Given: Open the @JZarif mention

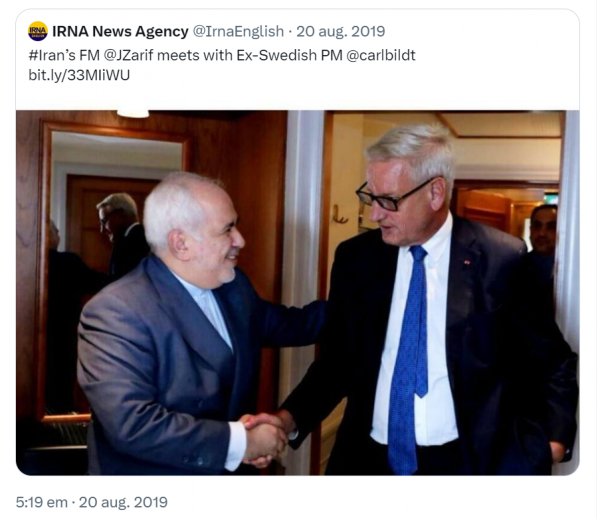Looking at the screenshot, I should [x=128, y=55].
